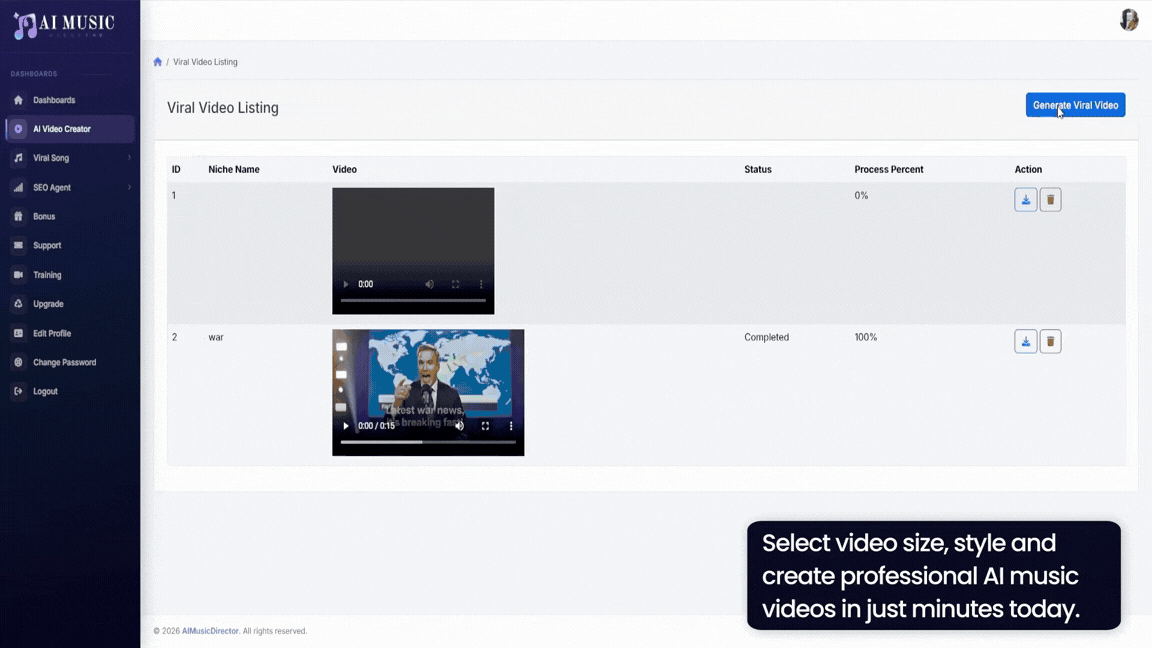The image size is (1152, 648).
Task: Open the Dashboards sidebar item
Action: (70, 100)
